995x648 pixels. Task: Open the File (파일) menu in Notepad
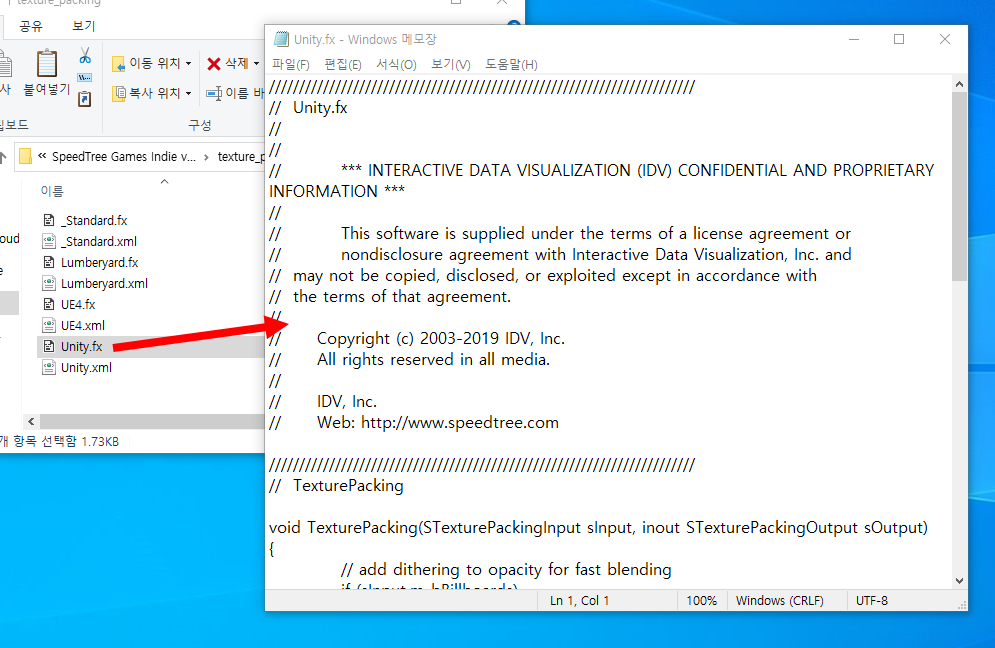click(x=291, y=65)
